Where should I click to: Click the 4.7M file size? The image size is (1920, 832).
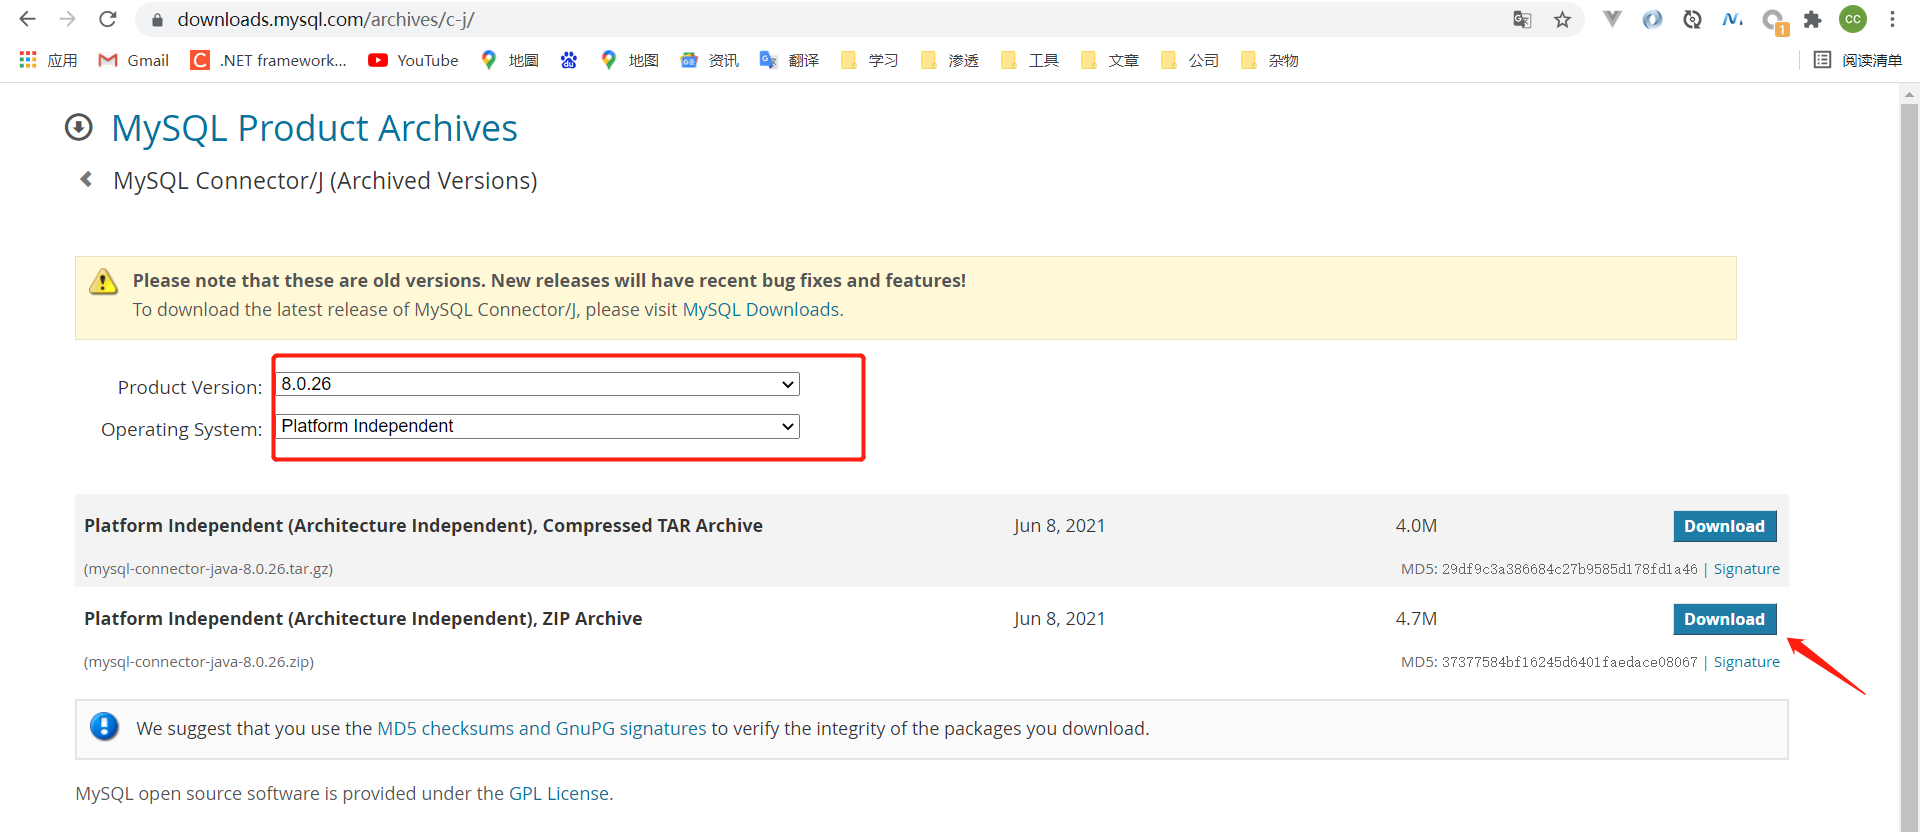(1416, 619)
